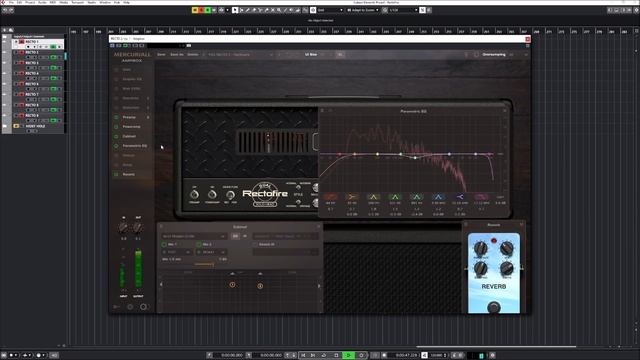The height and width of the screenshot is (360, 640).
Task: Click the UI Size control in plugin header
Action: point(311,54)
